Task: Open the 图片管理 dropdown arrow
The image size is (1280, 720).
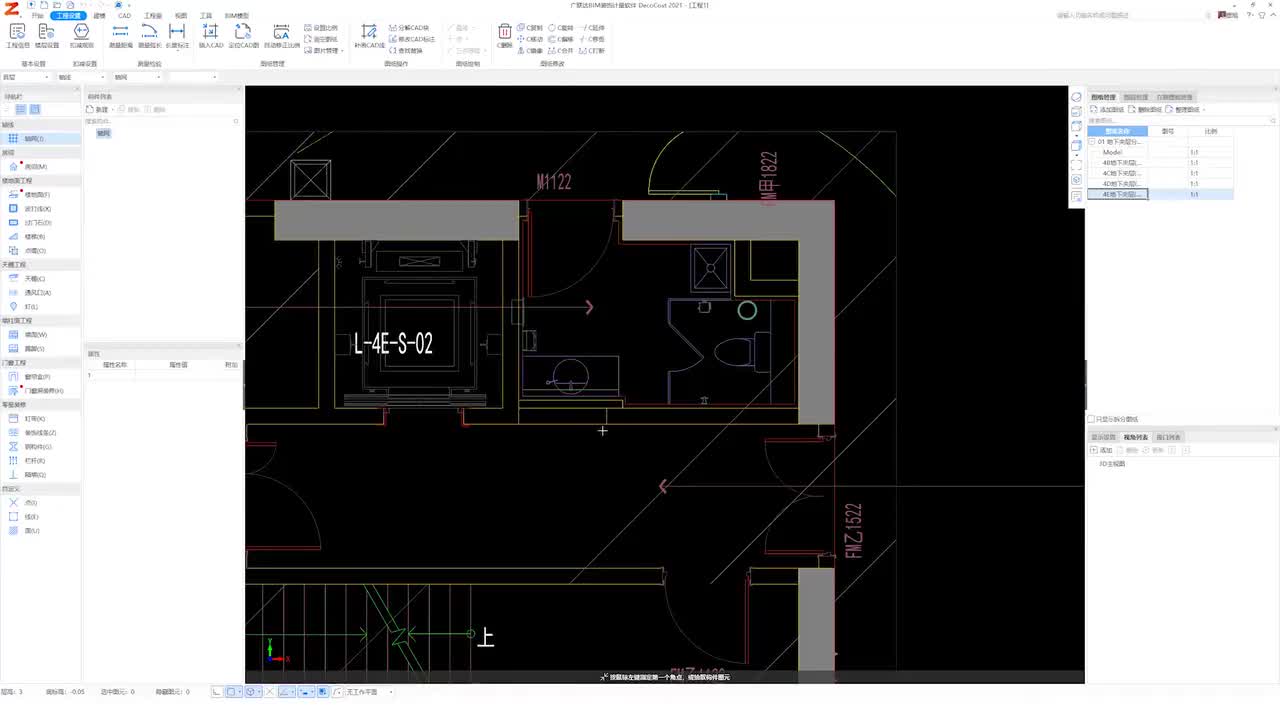Action: pos(342,51)
